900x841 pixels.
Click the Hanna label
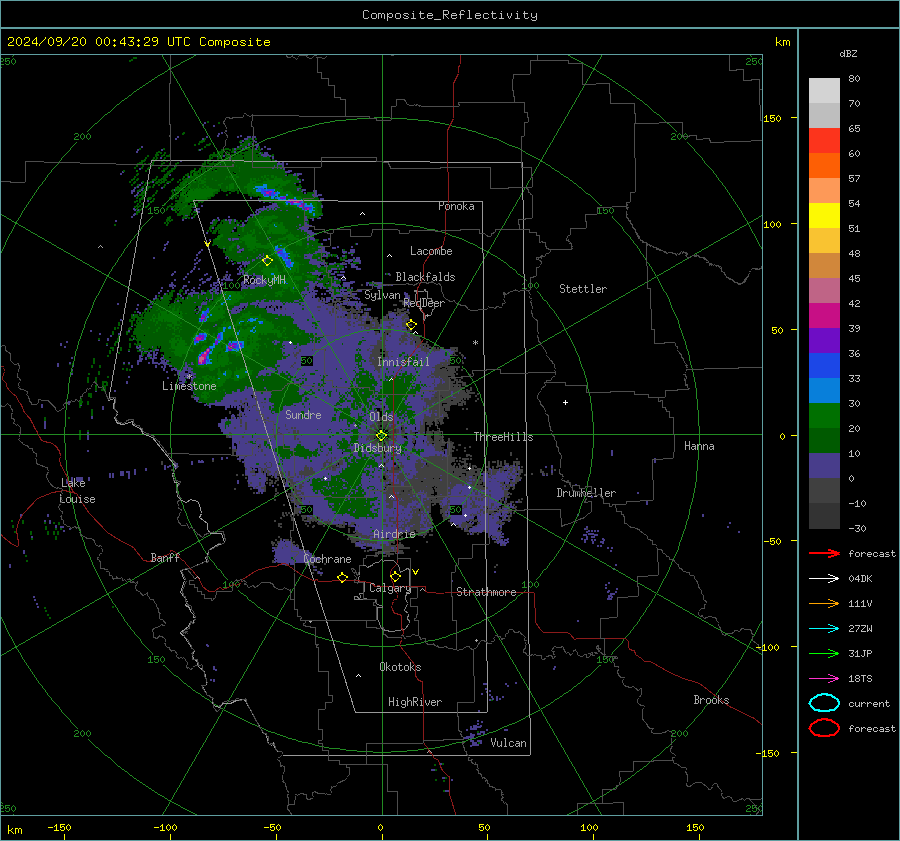point(699,446)
